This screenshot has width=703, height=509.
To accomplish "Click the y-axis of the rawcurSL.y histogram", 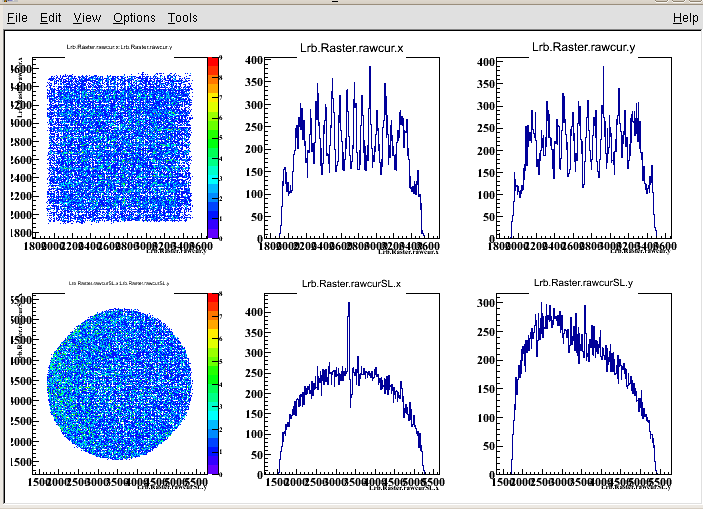I will (497, 384).
